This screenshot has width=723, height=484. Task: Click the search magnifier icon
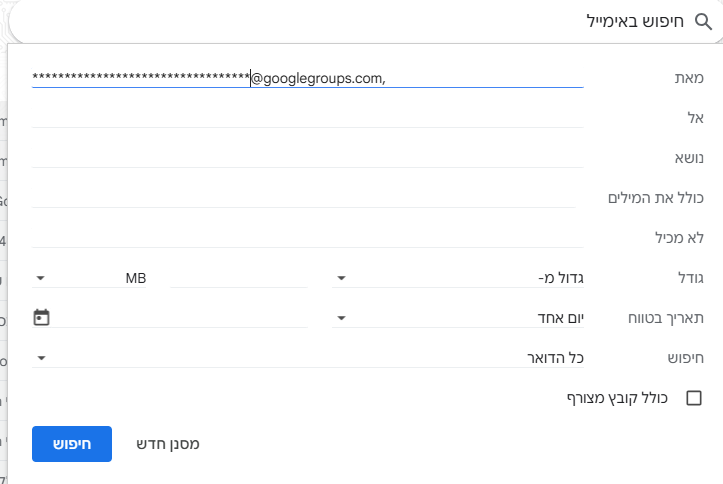(x=701, y=20)
